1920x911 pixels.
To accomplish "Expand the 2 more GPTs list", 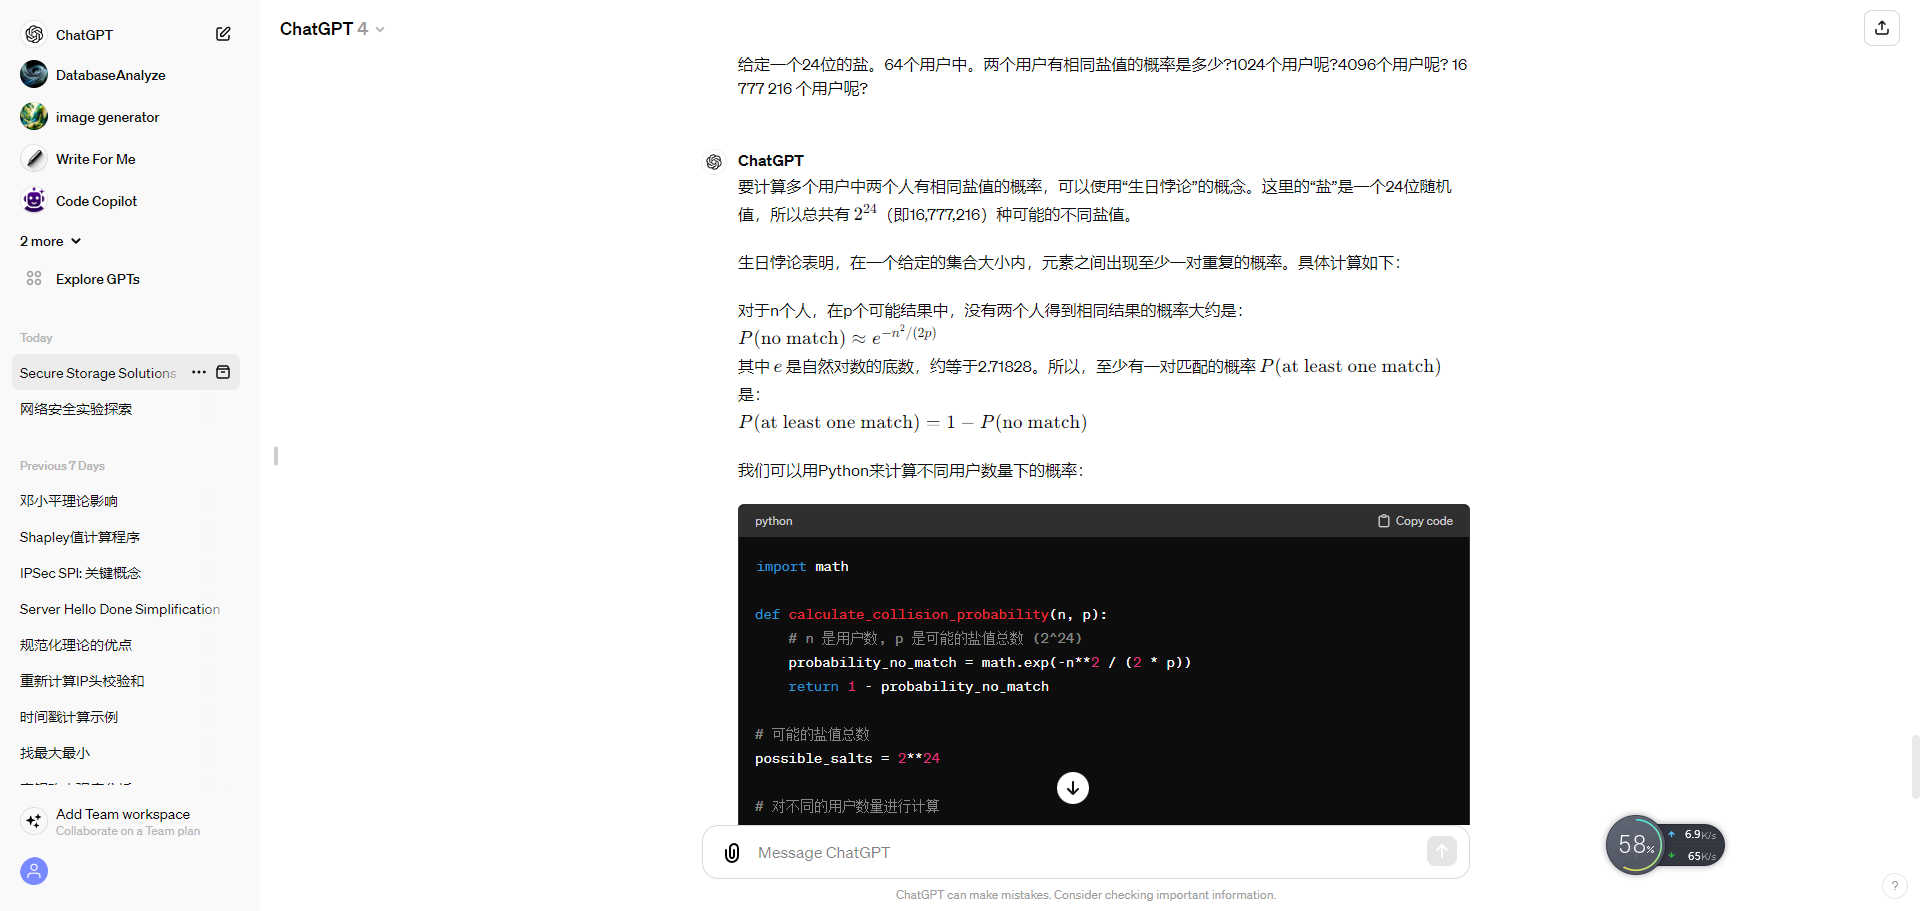I will click(x=50, y=241).
